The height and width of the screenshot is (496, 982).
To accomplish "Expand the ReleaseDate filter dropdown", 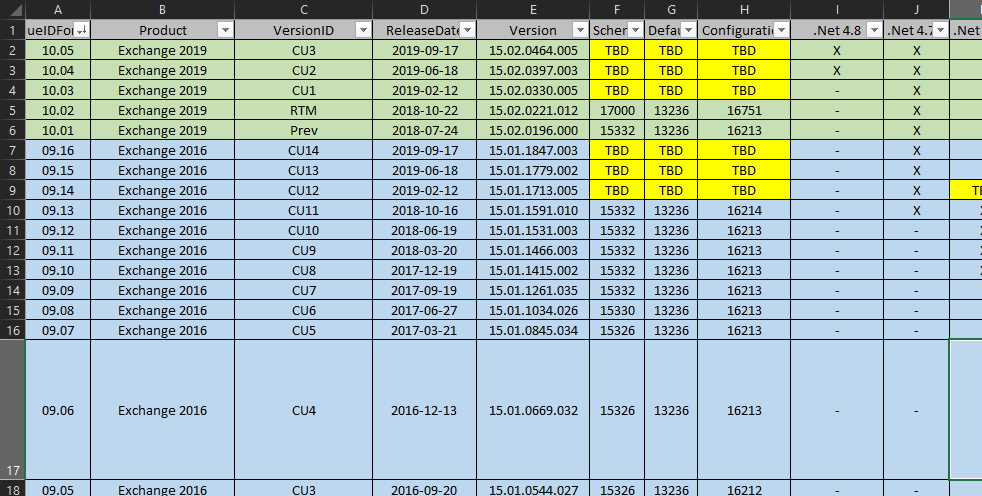I will pos(466,30).
